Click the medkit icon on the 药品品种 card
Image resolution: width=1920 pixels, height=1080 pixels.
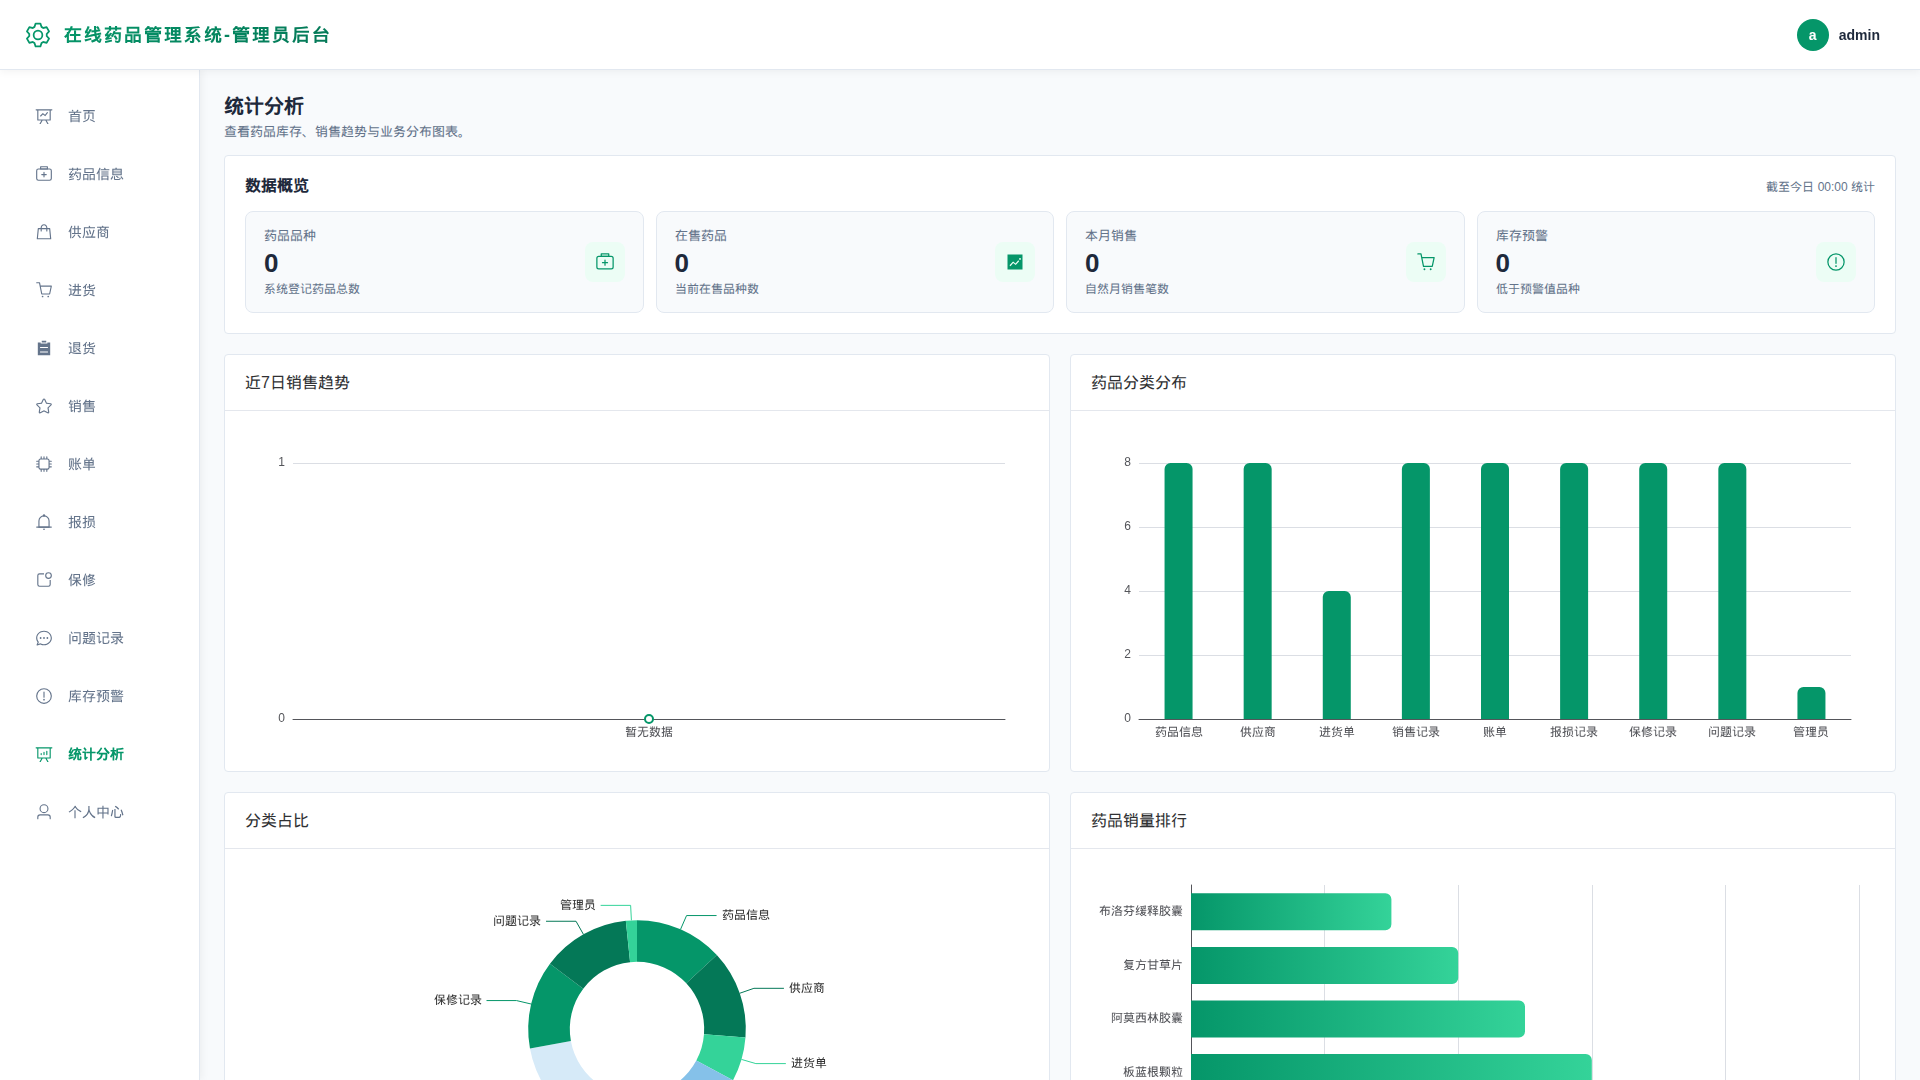(605, 262)
